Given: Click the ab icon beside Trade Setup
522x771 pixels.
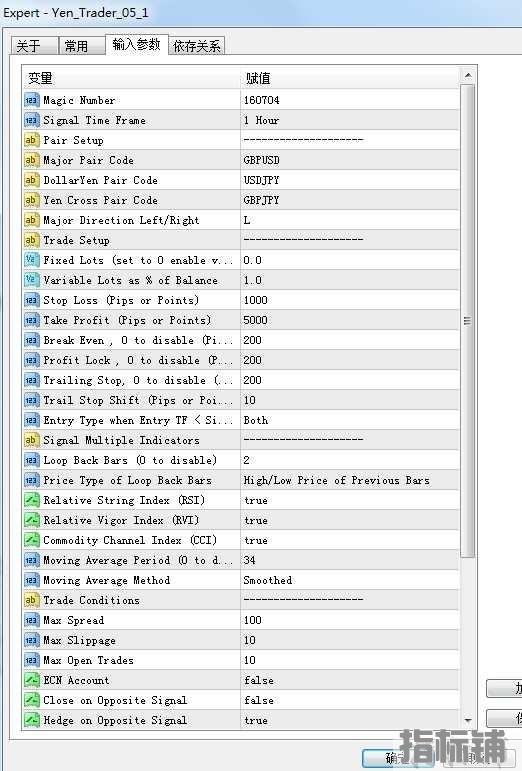Looking at the screenshot, I should click(31, 240).
